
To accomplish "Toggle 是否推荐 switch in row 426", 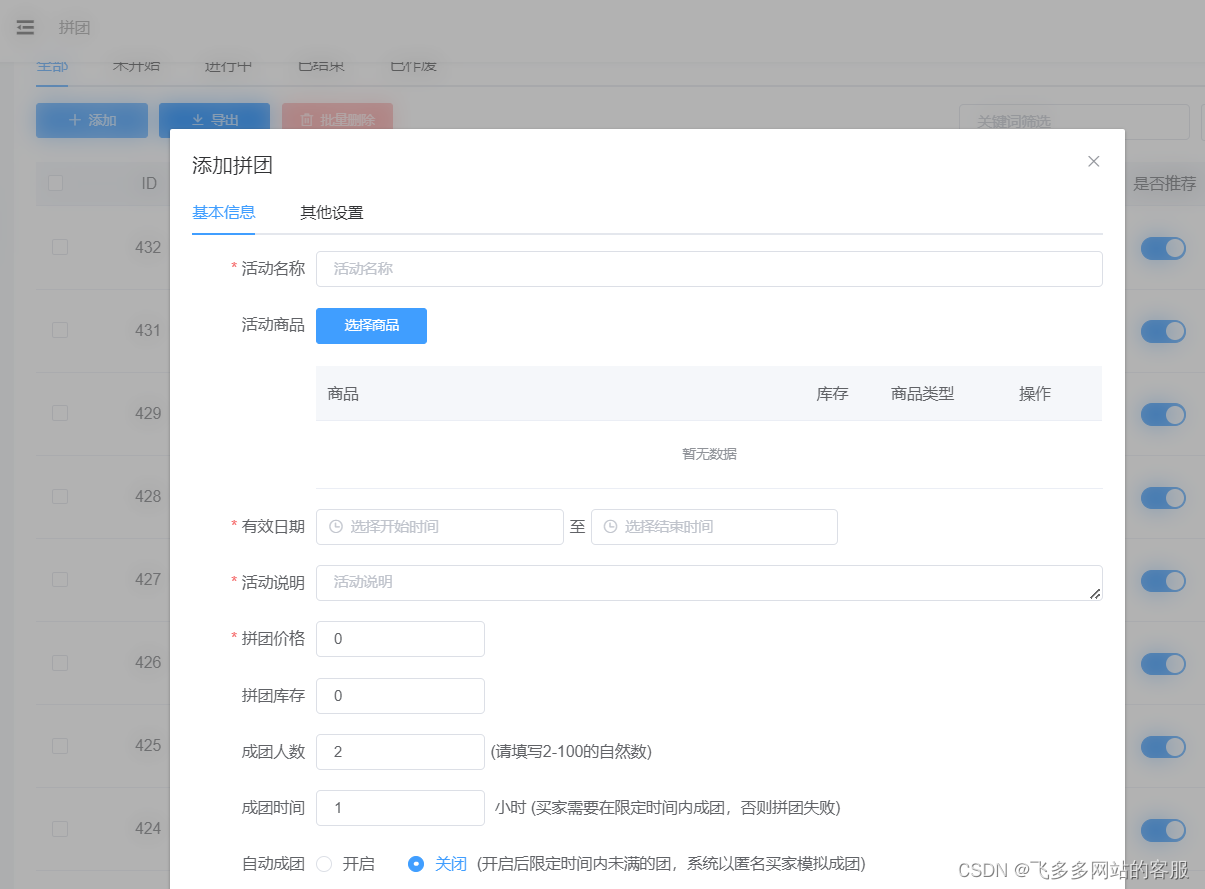I will (x=1163, y=663).
